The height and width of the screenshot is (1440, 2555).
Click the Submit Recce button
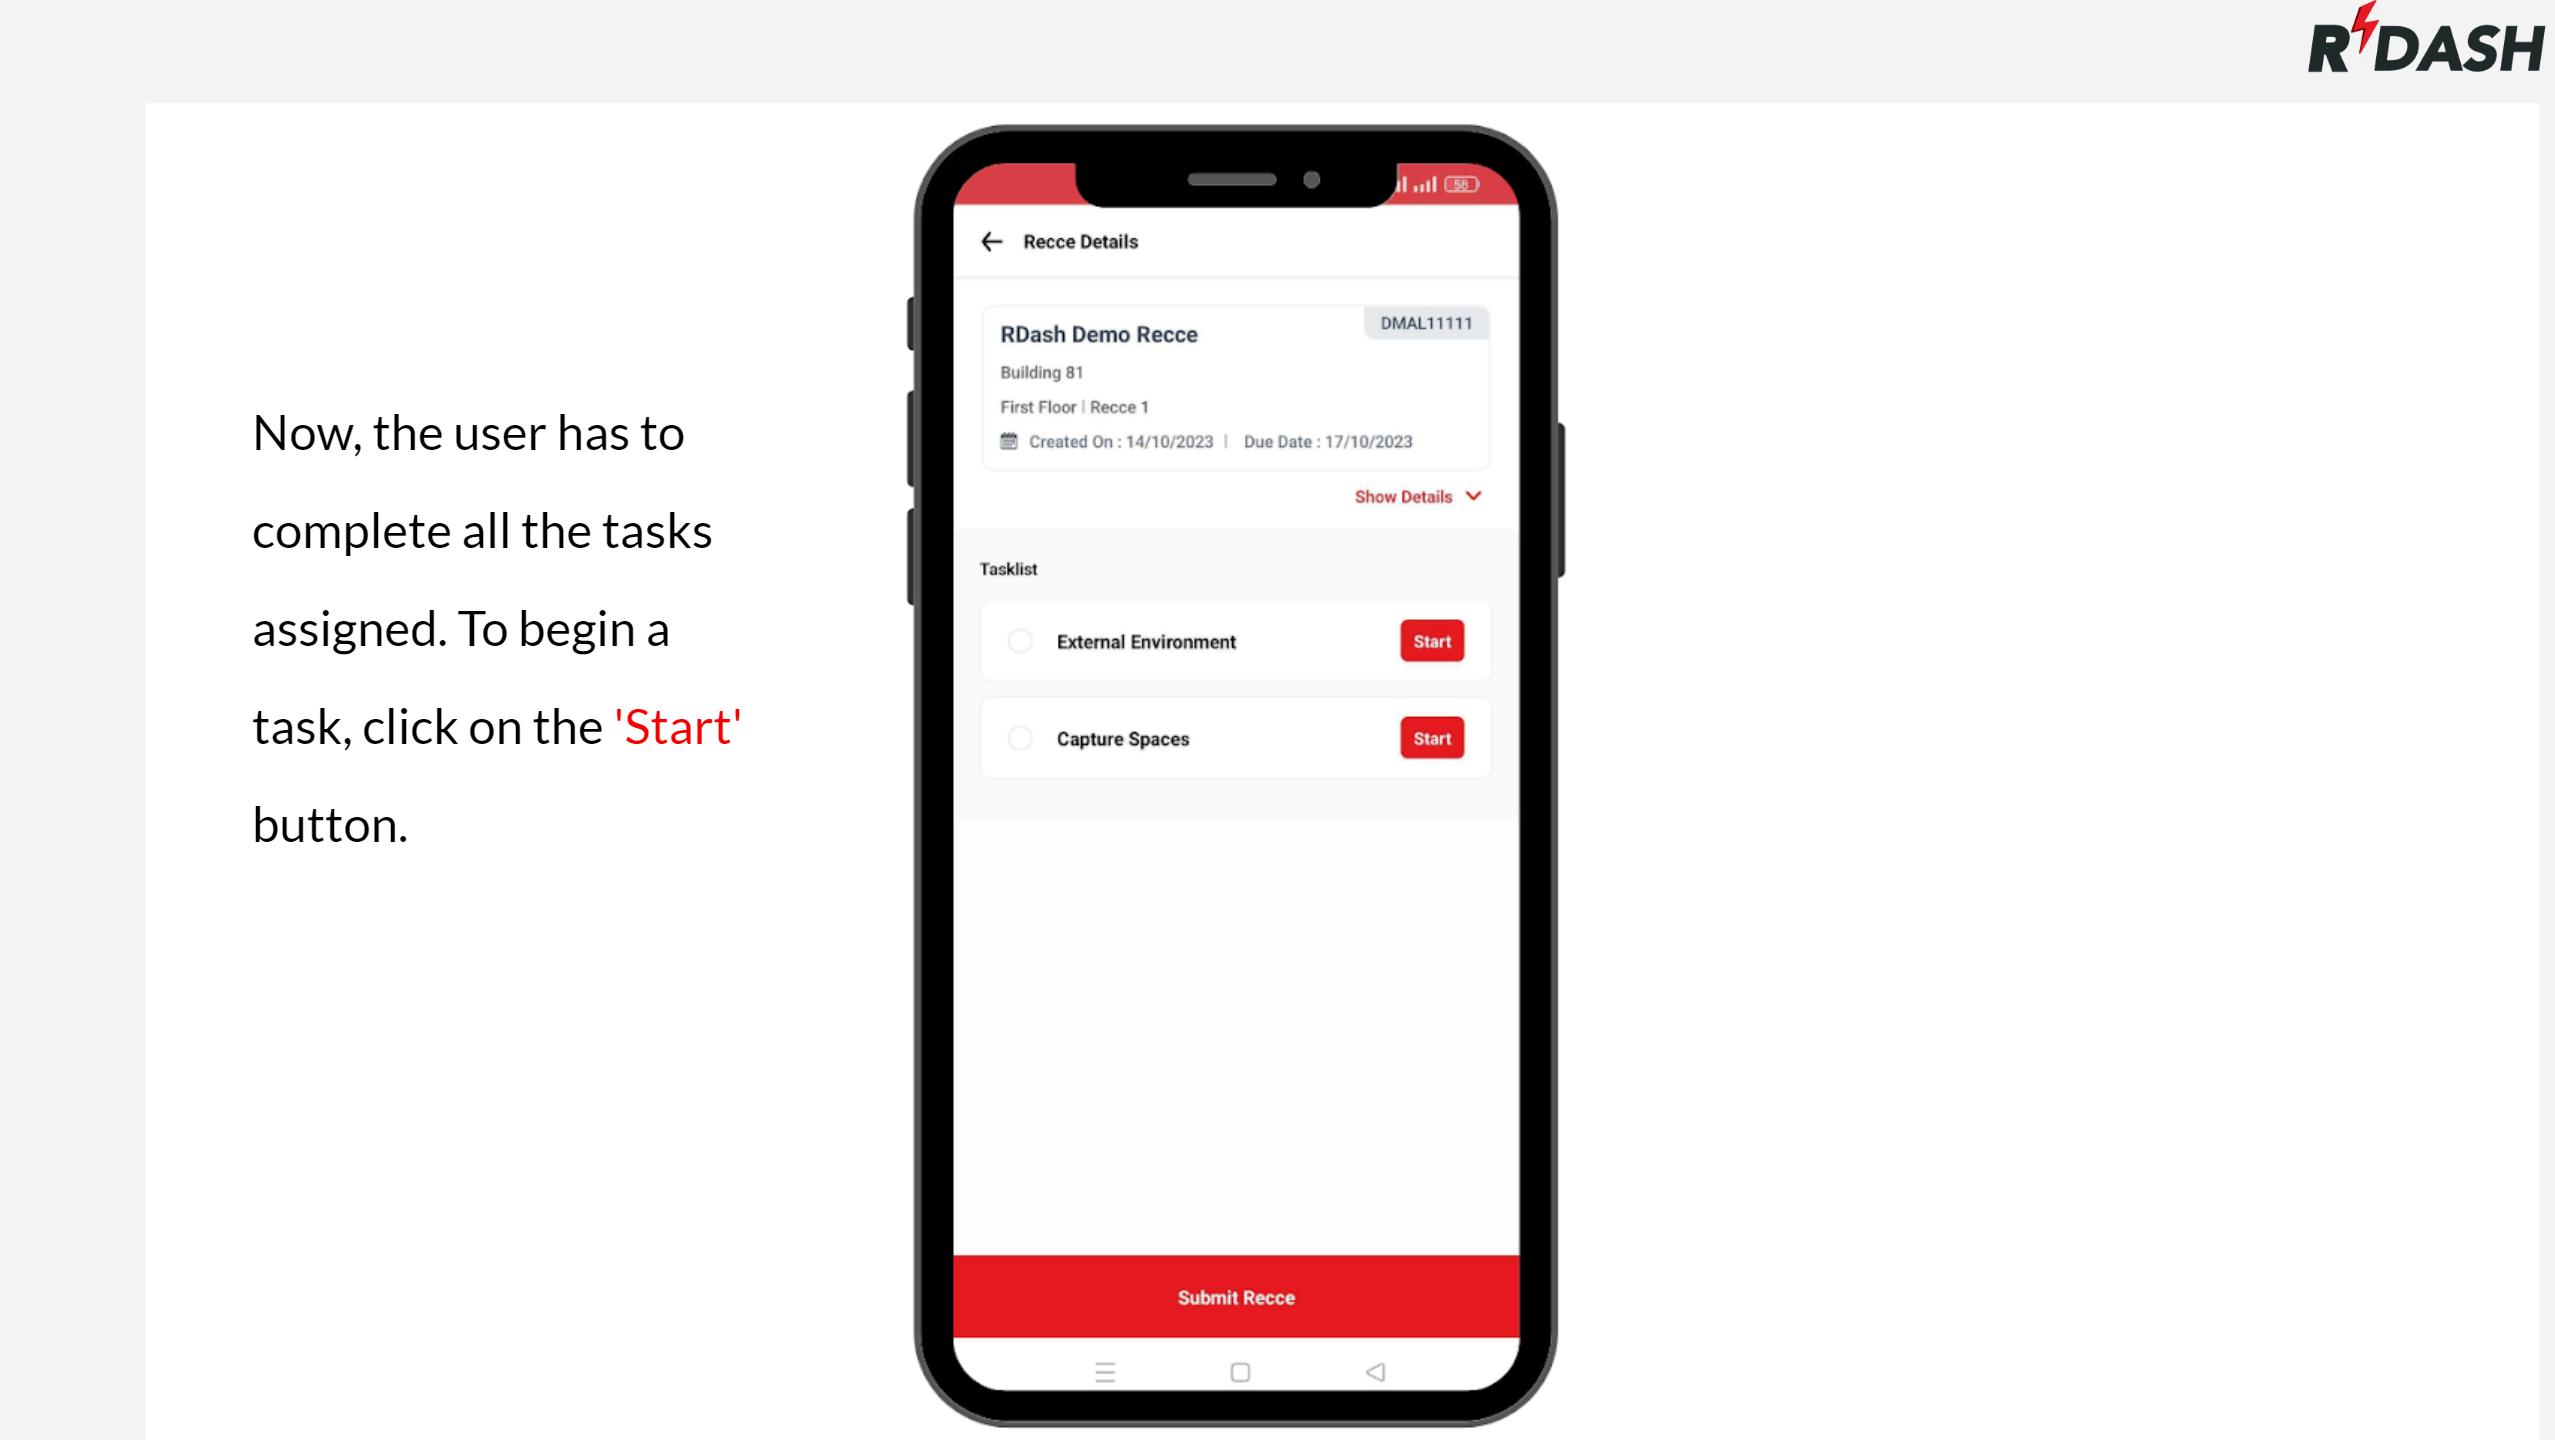pyautogui.click(x=1235, y=1298)
